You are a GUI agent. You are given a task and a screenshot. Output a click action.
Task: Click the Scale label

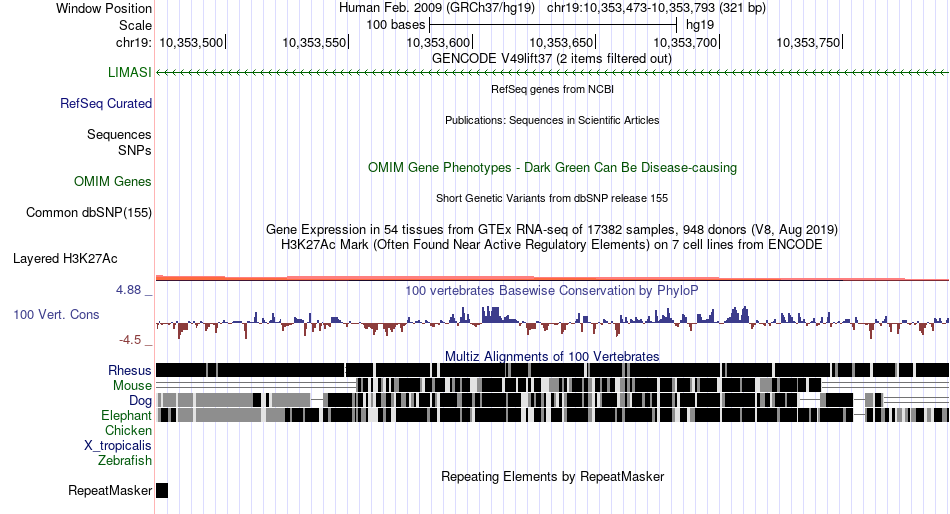point(135,25)
